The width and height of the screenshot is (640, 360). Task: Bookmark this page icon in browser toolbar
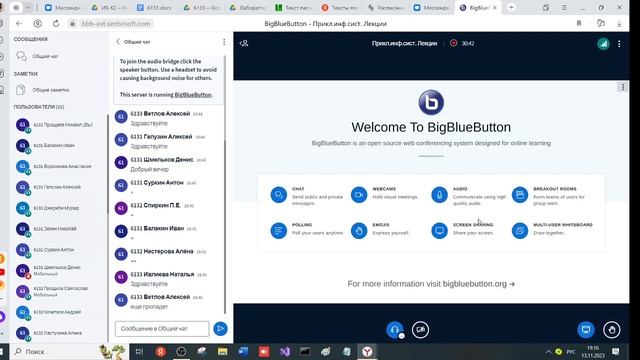[579, 24]
